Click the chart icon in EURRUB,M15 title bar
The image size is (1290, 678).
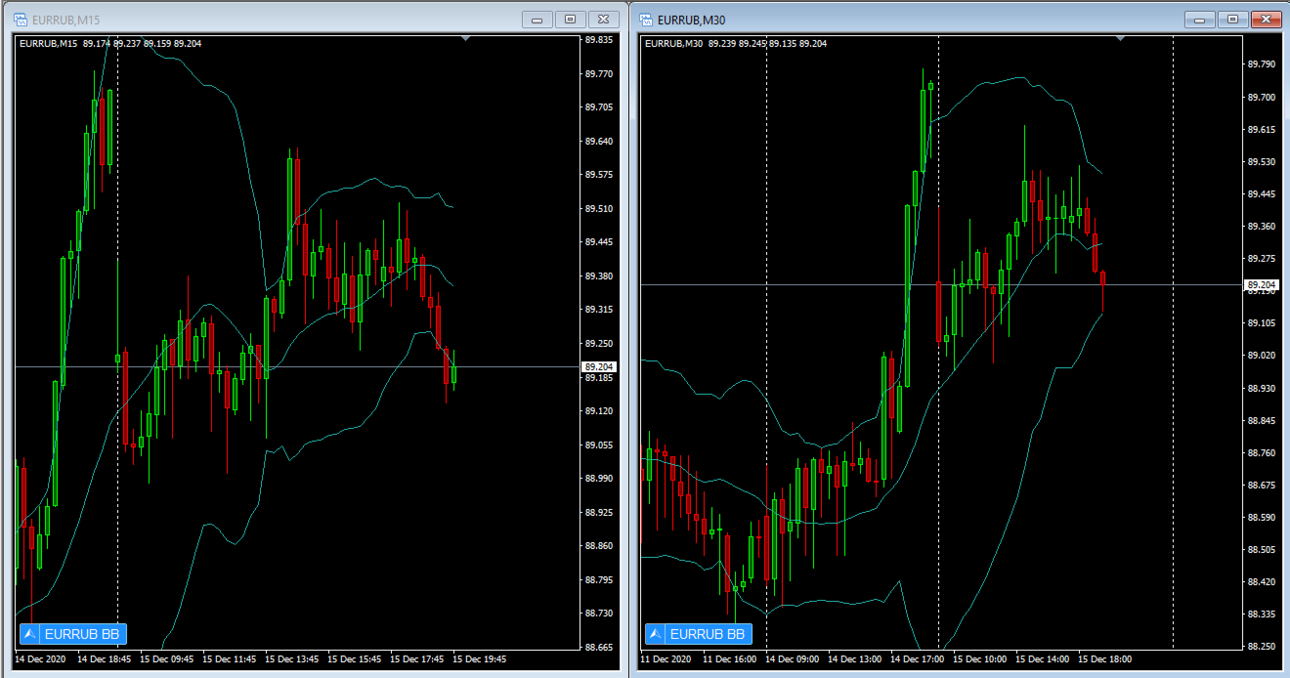pos(20,19)
